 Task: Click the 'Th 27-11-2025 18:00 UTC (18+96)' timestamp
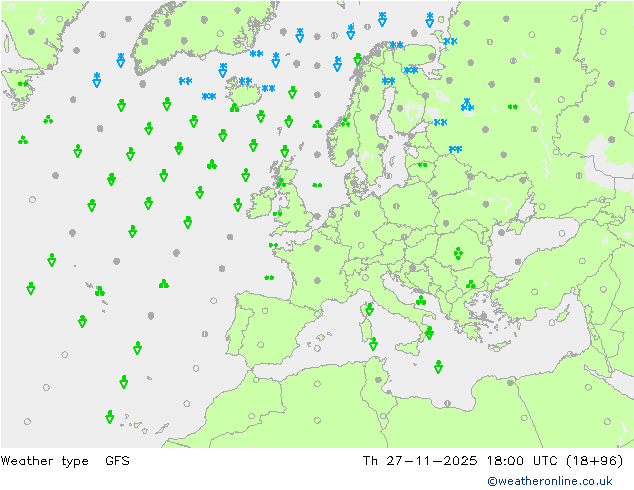(492, 461)
